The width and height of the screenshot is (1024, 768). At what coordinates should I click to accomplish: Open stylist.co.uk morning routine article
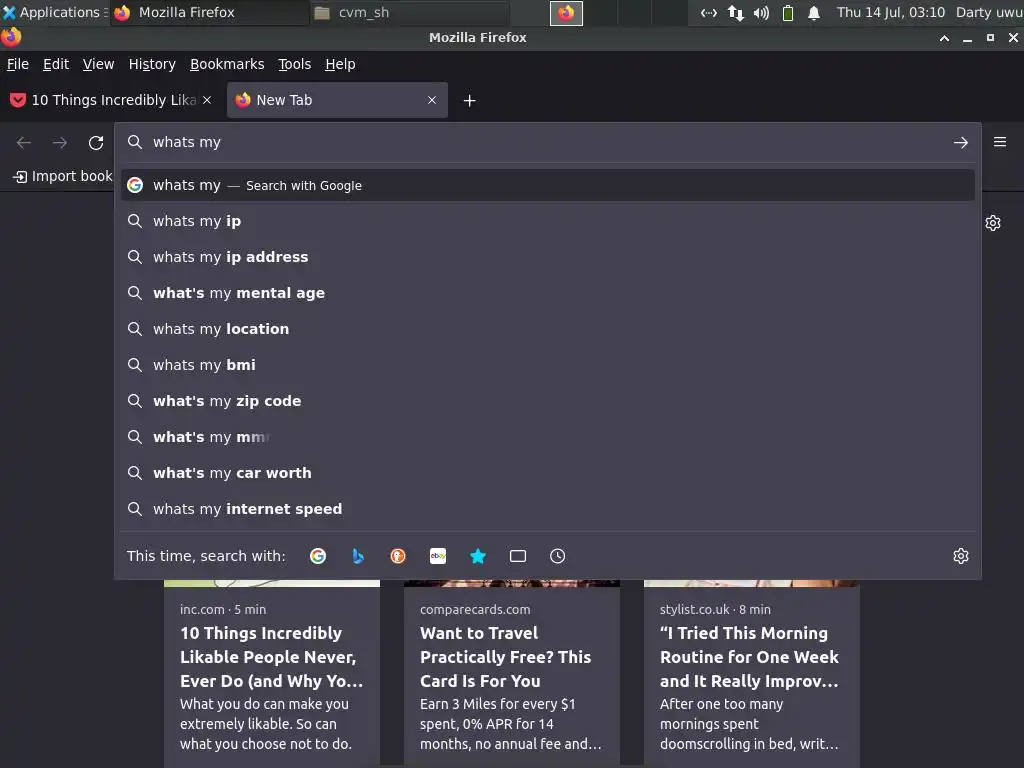(752, 673)
